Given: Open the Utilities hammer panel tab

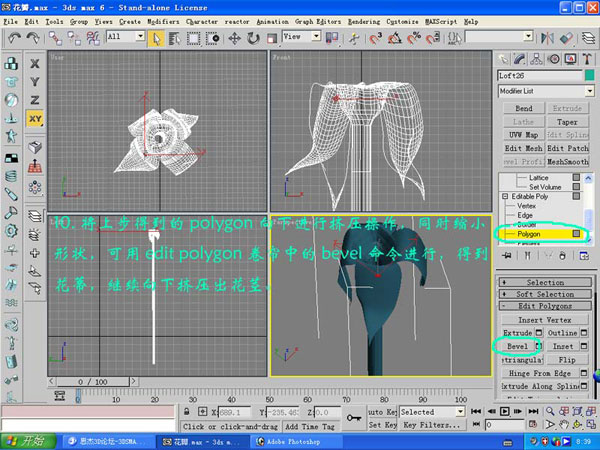Looking at the screenshot, I should 587,59.
